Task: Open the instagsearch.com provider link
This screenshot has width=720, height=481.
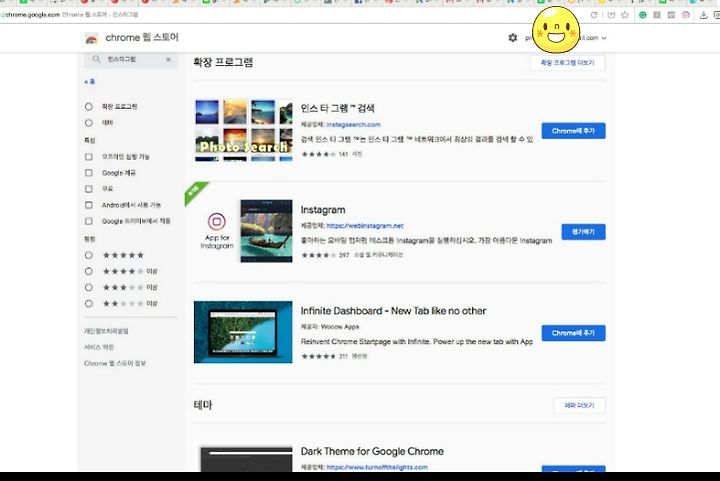Action: [353, 124]
